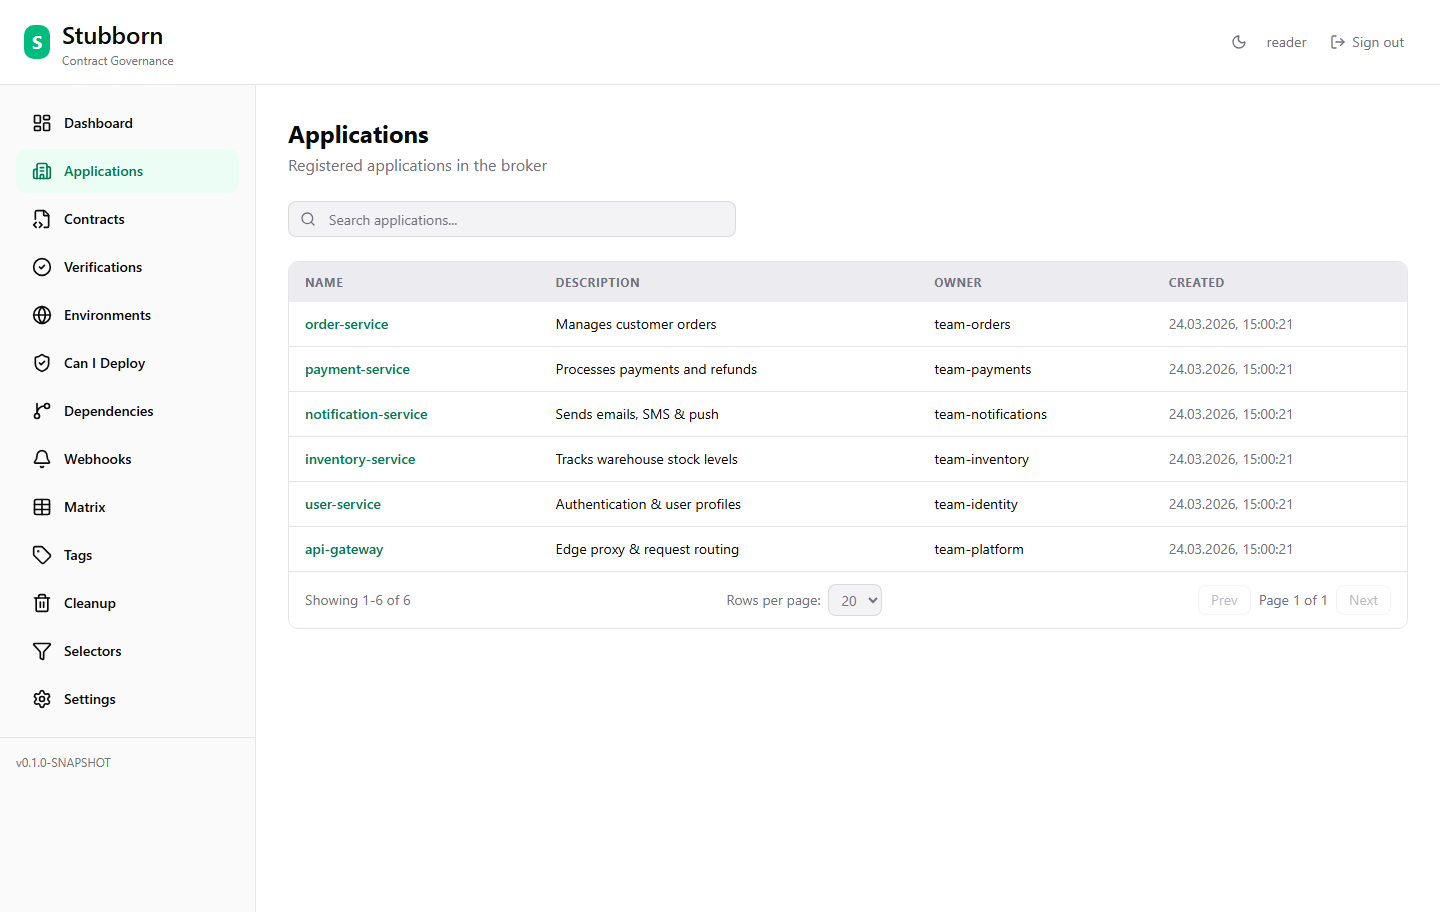This screenshot has width=1440, height=912.
Task: Open the Settings menu entry
Action: click(89, 698)
